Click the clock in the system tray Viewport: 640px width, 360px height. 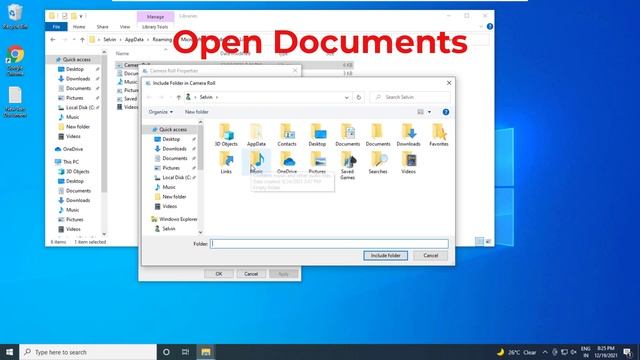(606, 352)
